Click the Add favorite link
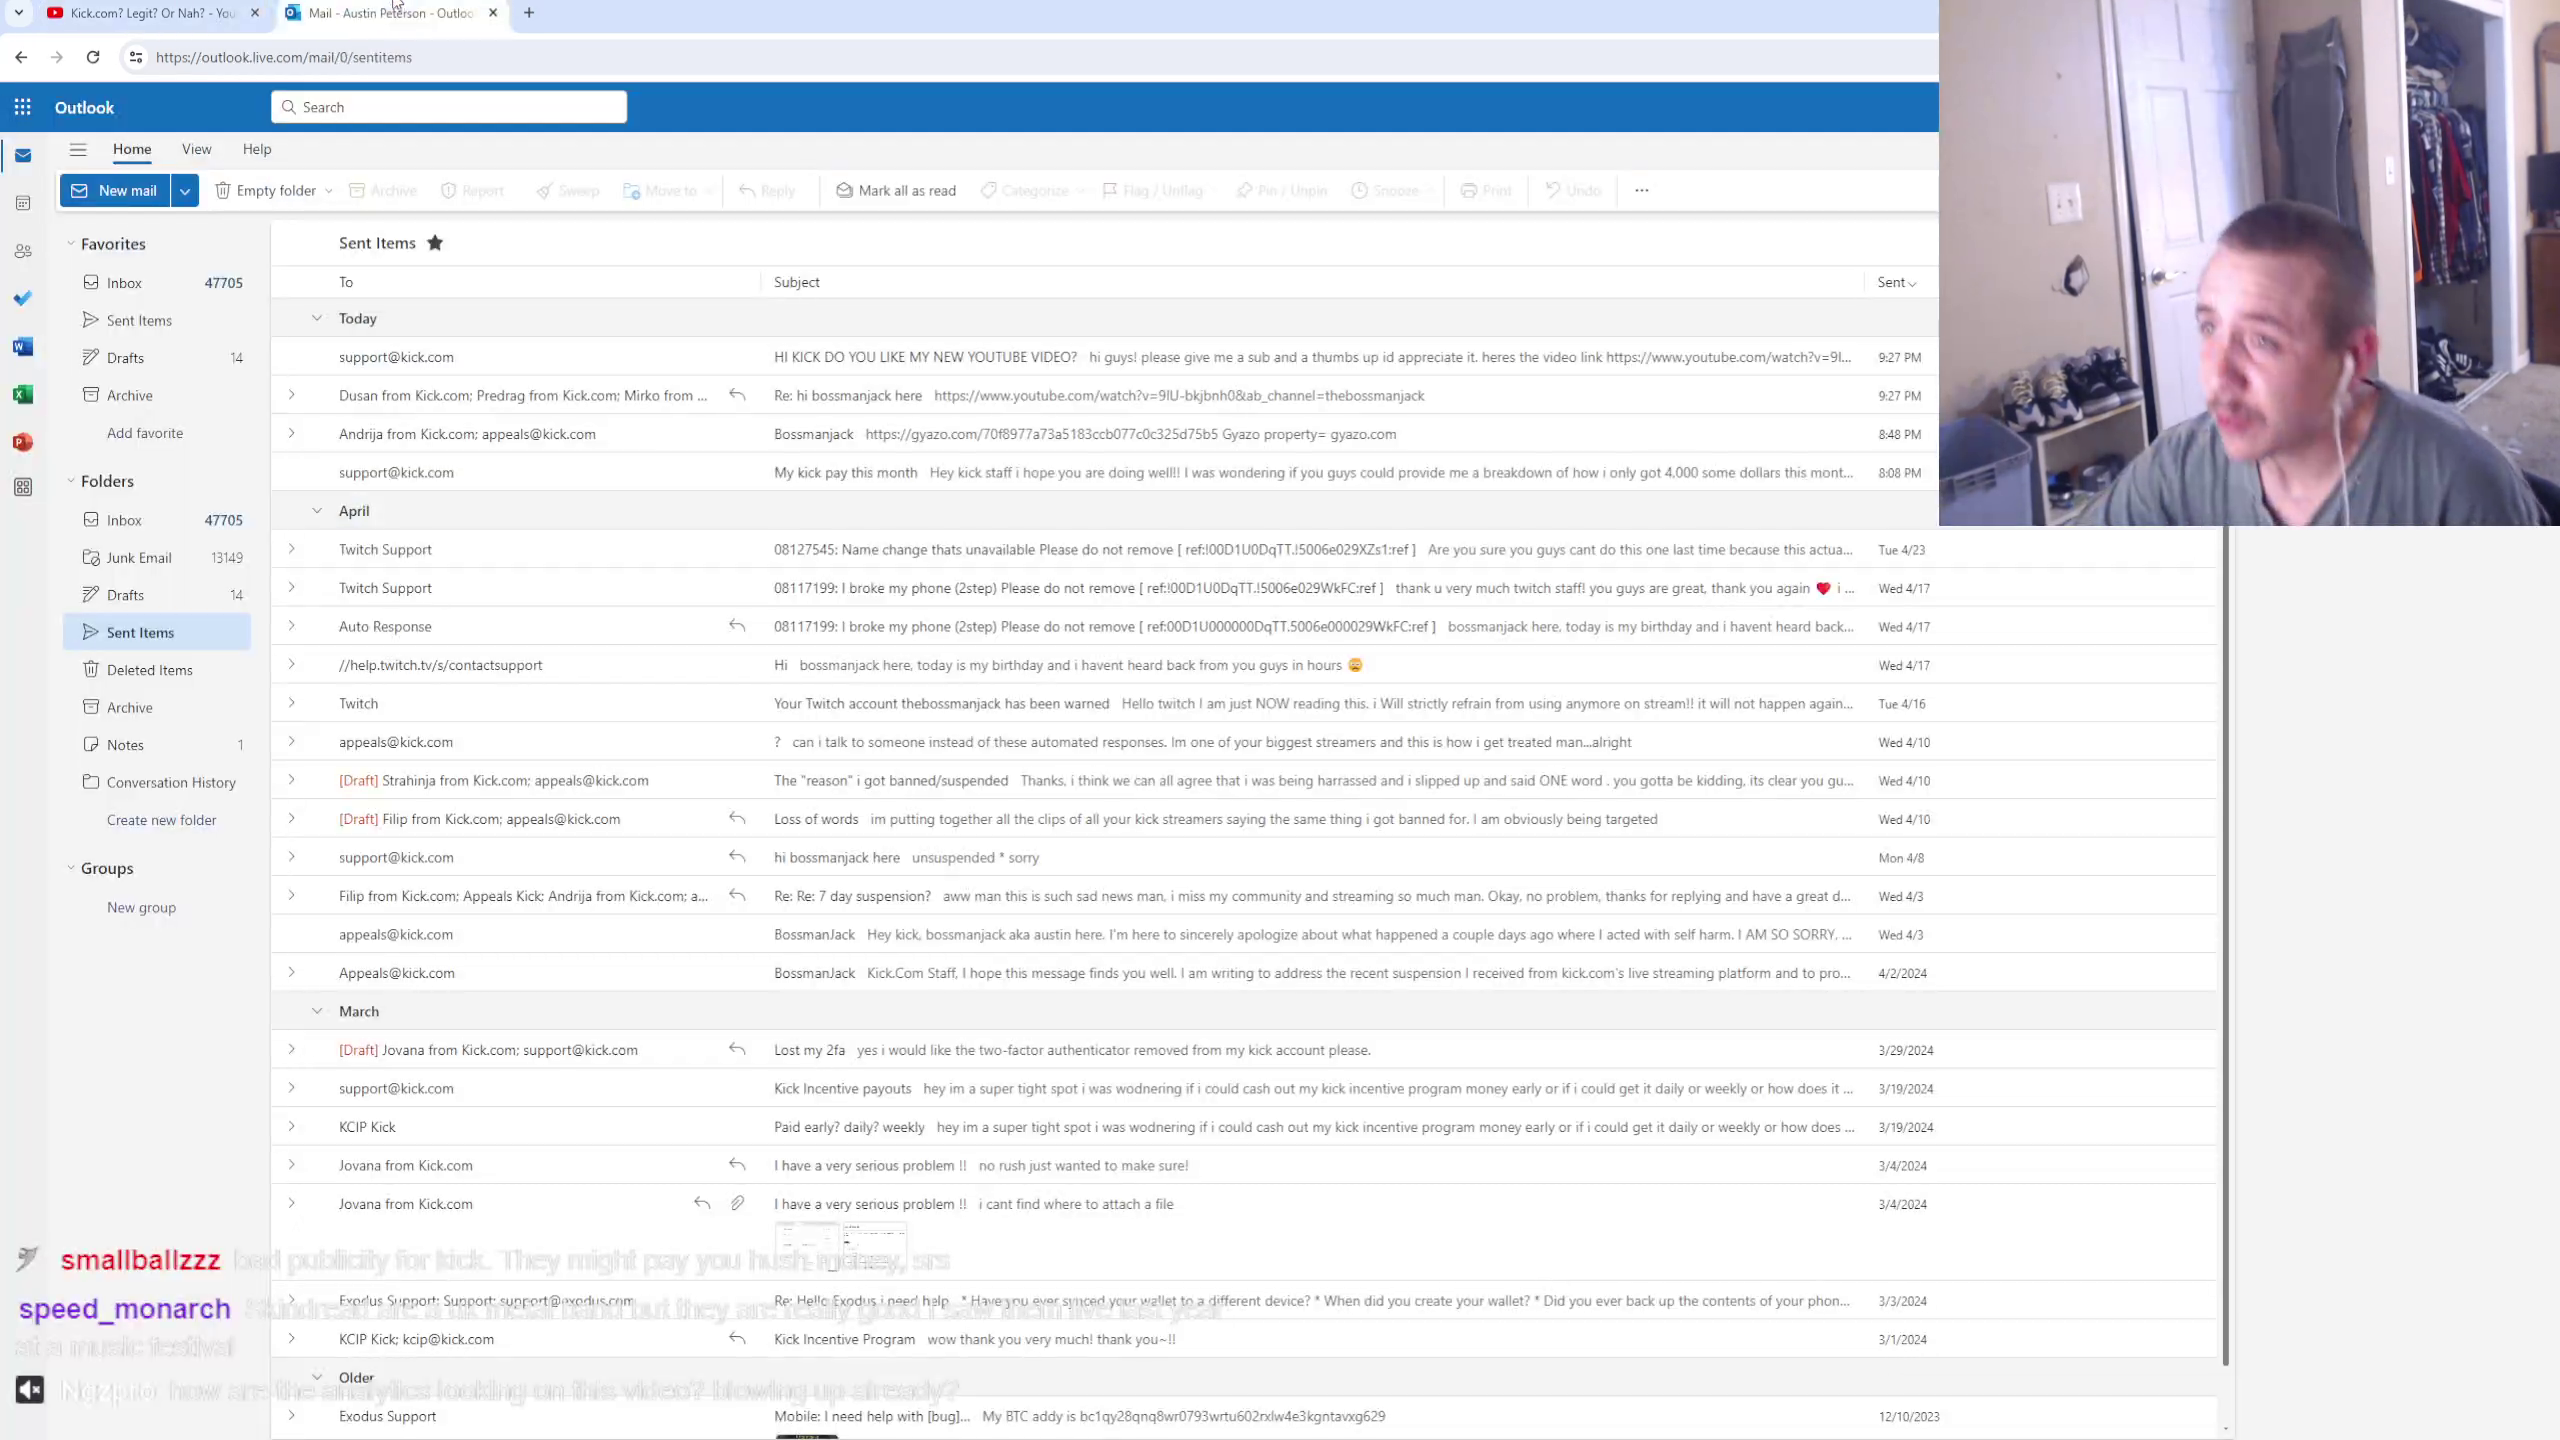The image size is (2560, 1440). (145, 433)
